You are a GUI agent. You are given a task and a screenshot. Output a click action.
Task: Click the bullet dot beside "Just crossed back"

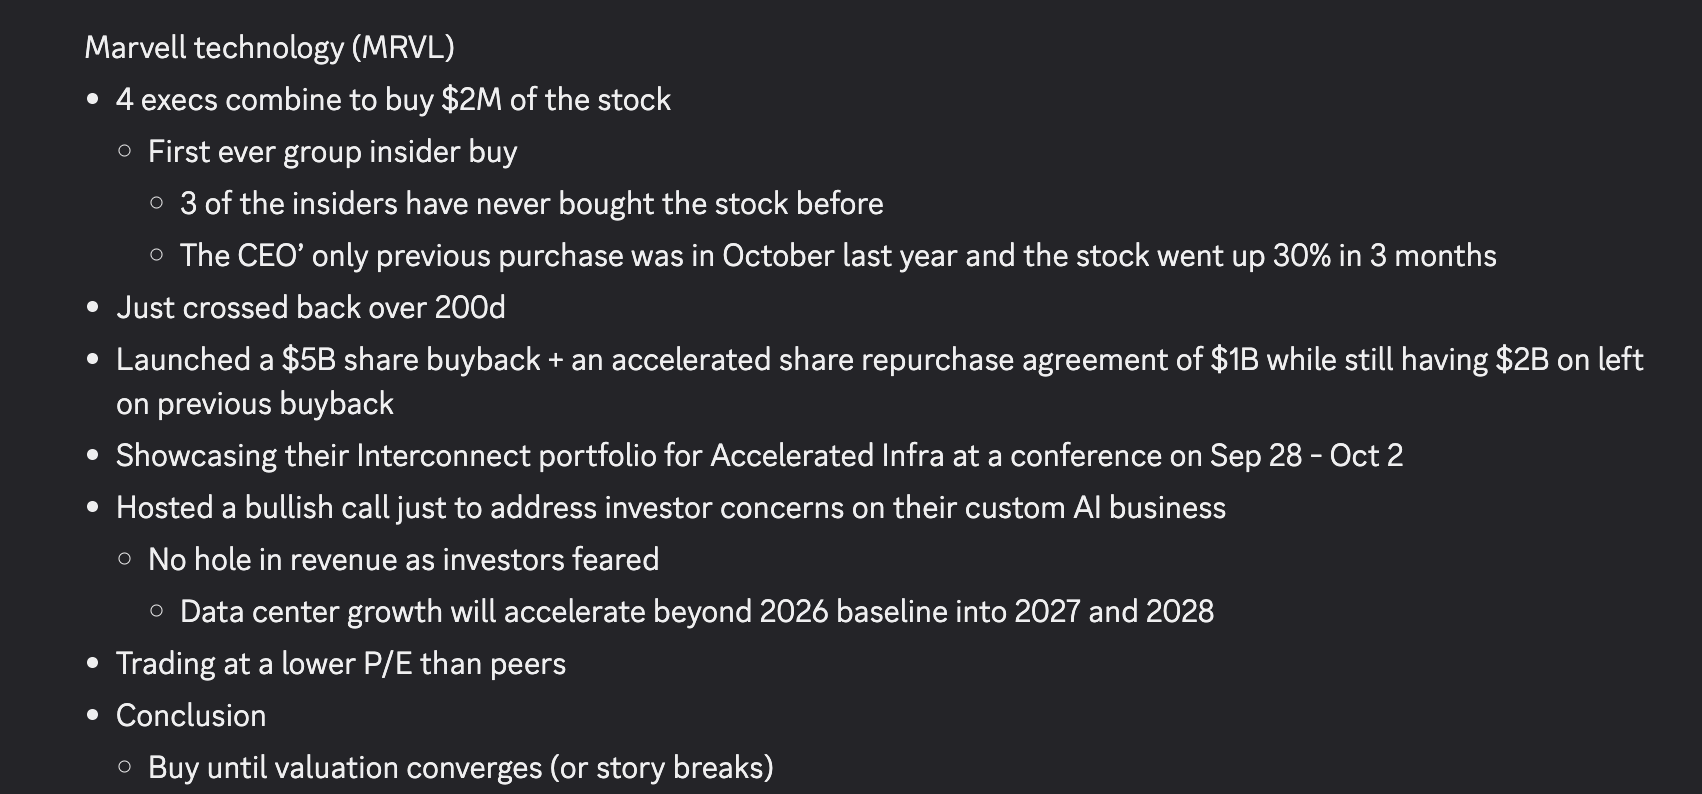93,308
